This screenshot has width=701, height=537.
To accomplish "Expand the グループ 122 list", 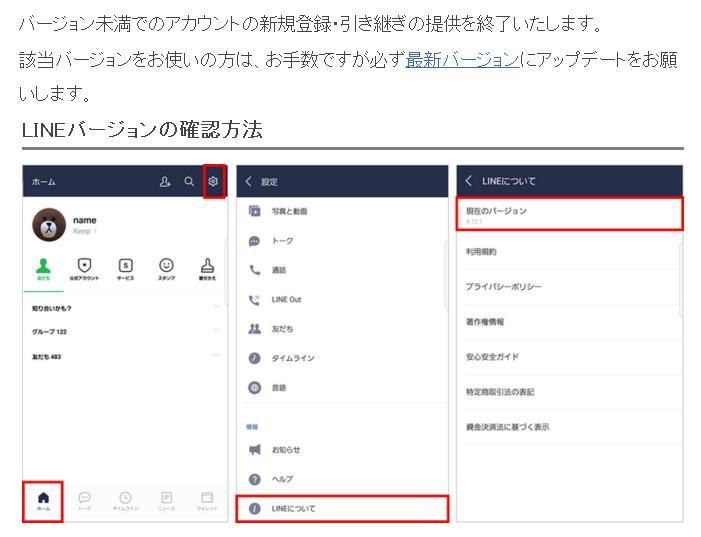I will tap(214, 331).
